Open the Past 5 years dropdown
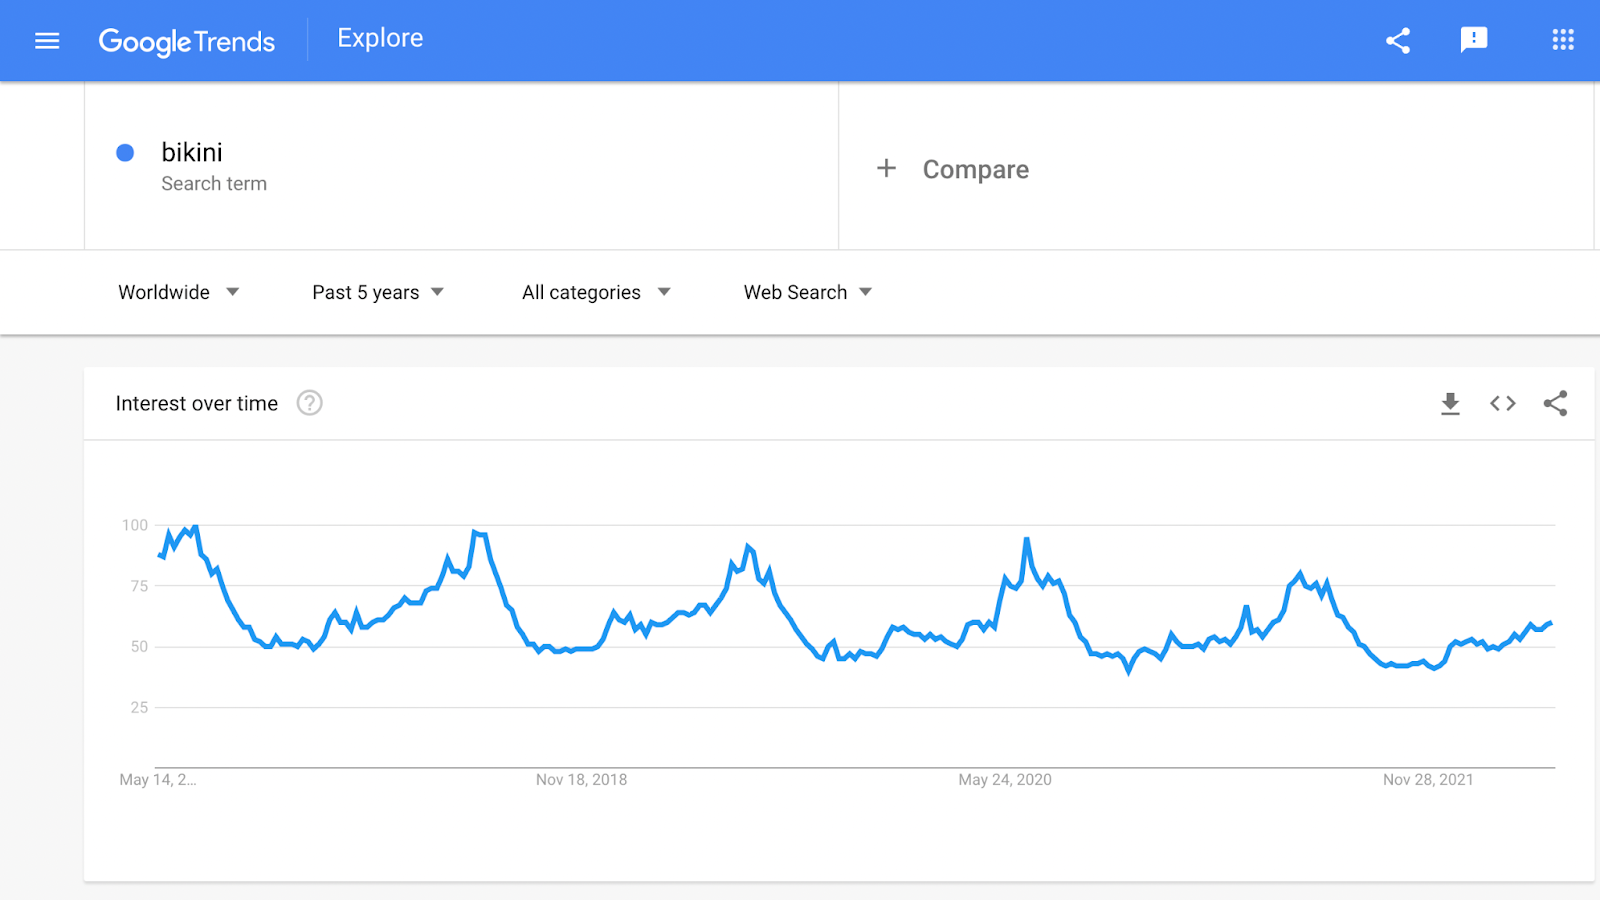This screenshot has height=900, width=1600. [377, 292]
